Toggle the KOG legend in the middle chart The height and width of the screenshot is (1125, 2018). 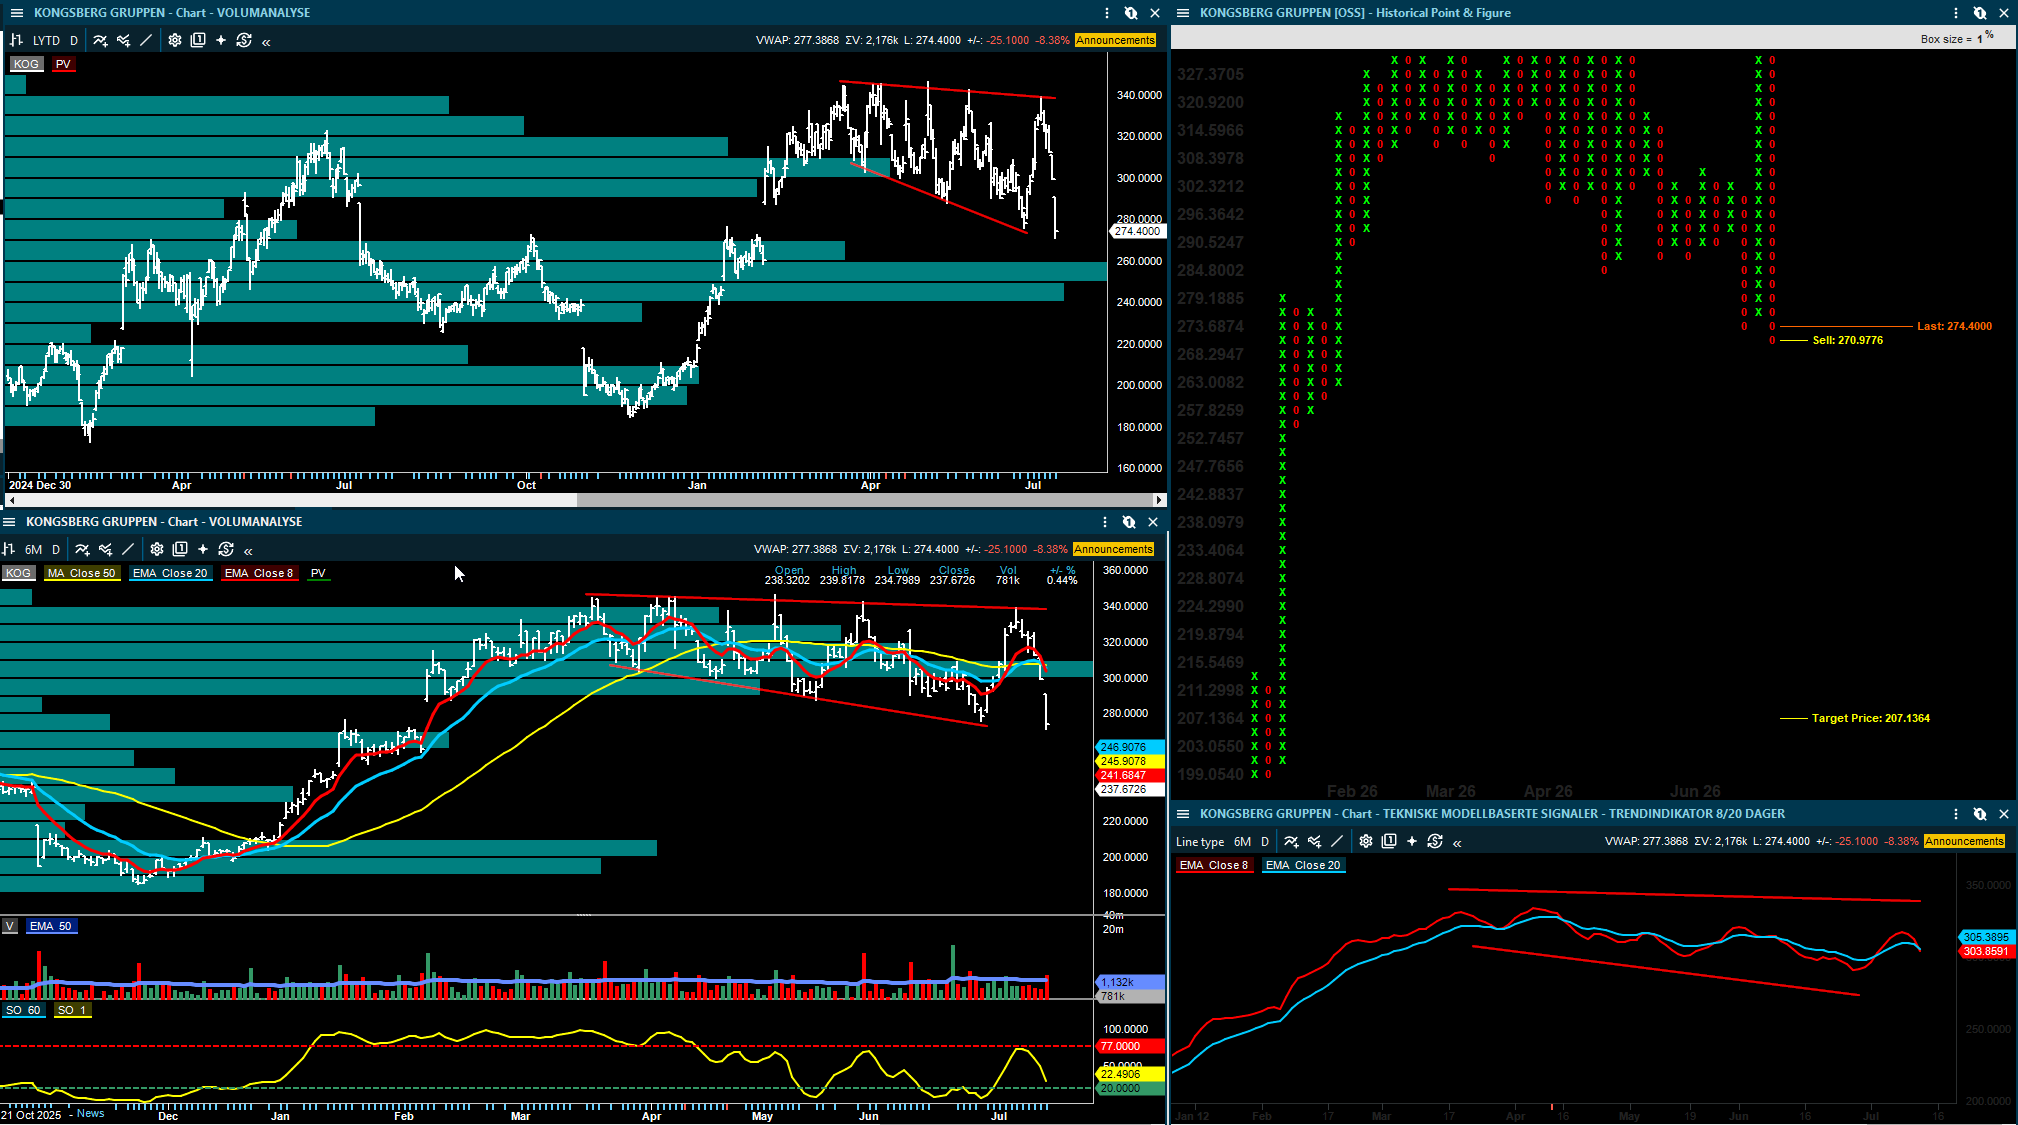pyautogui.click(x=18, y=573)
